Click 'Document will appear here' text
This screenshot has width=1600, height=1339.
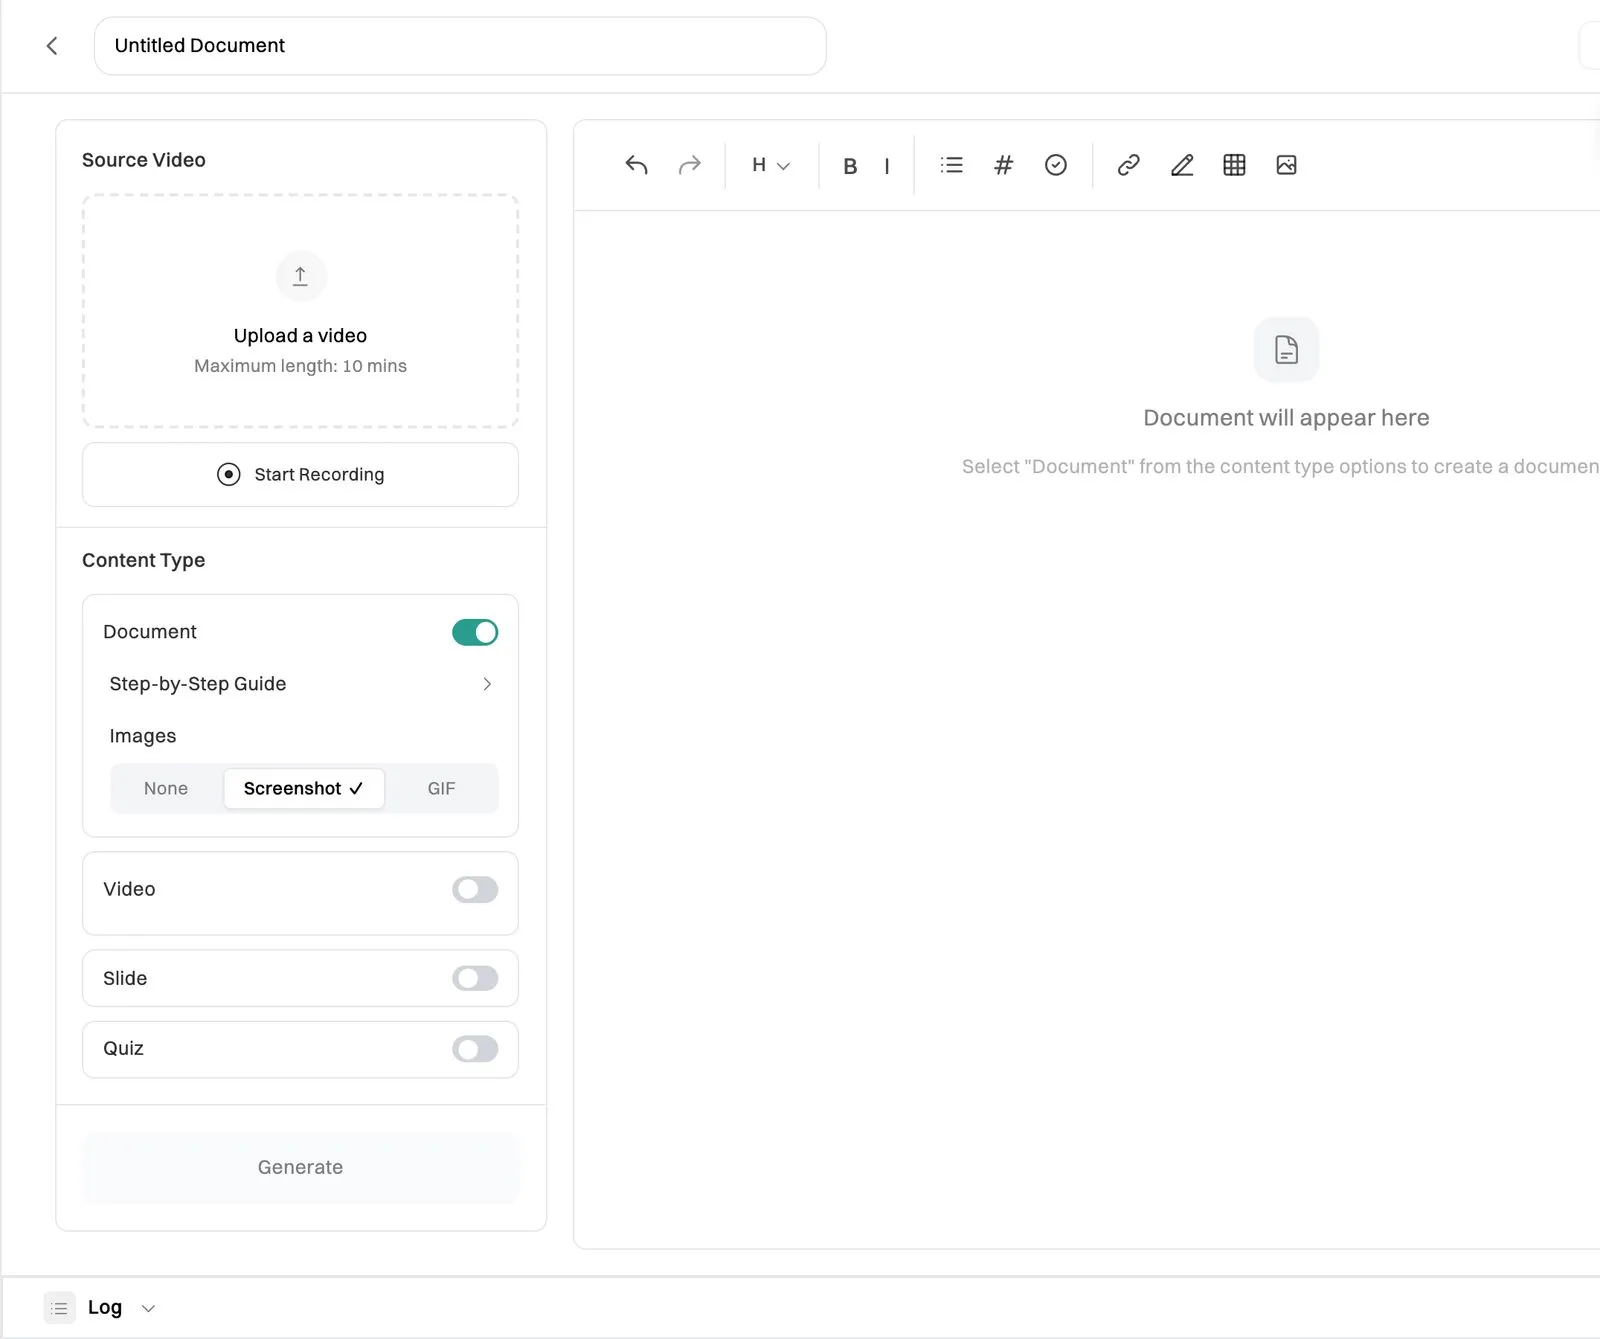(1286, 418)
